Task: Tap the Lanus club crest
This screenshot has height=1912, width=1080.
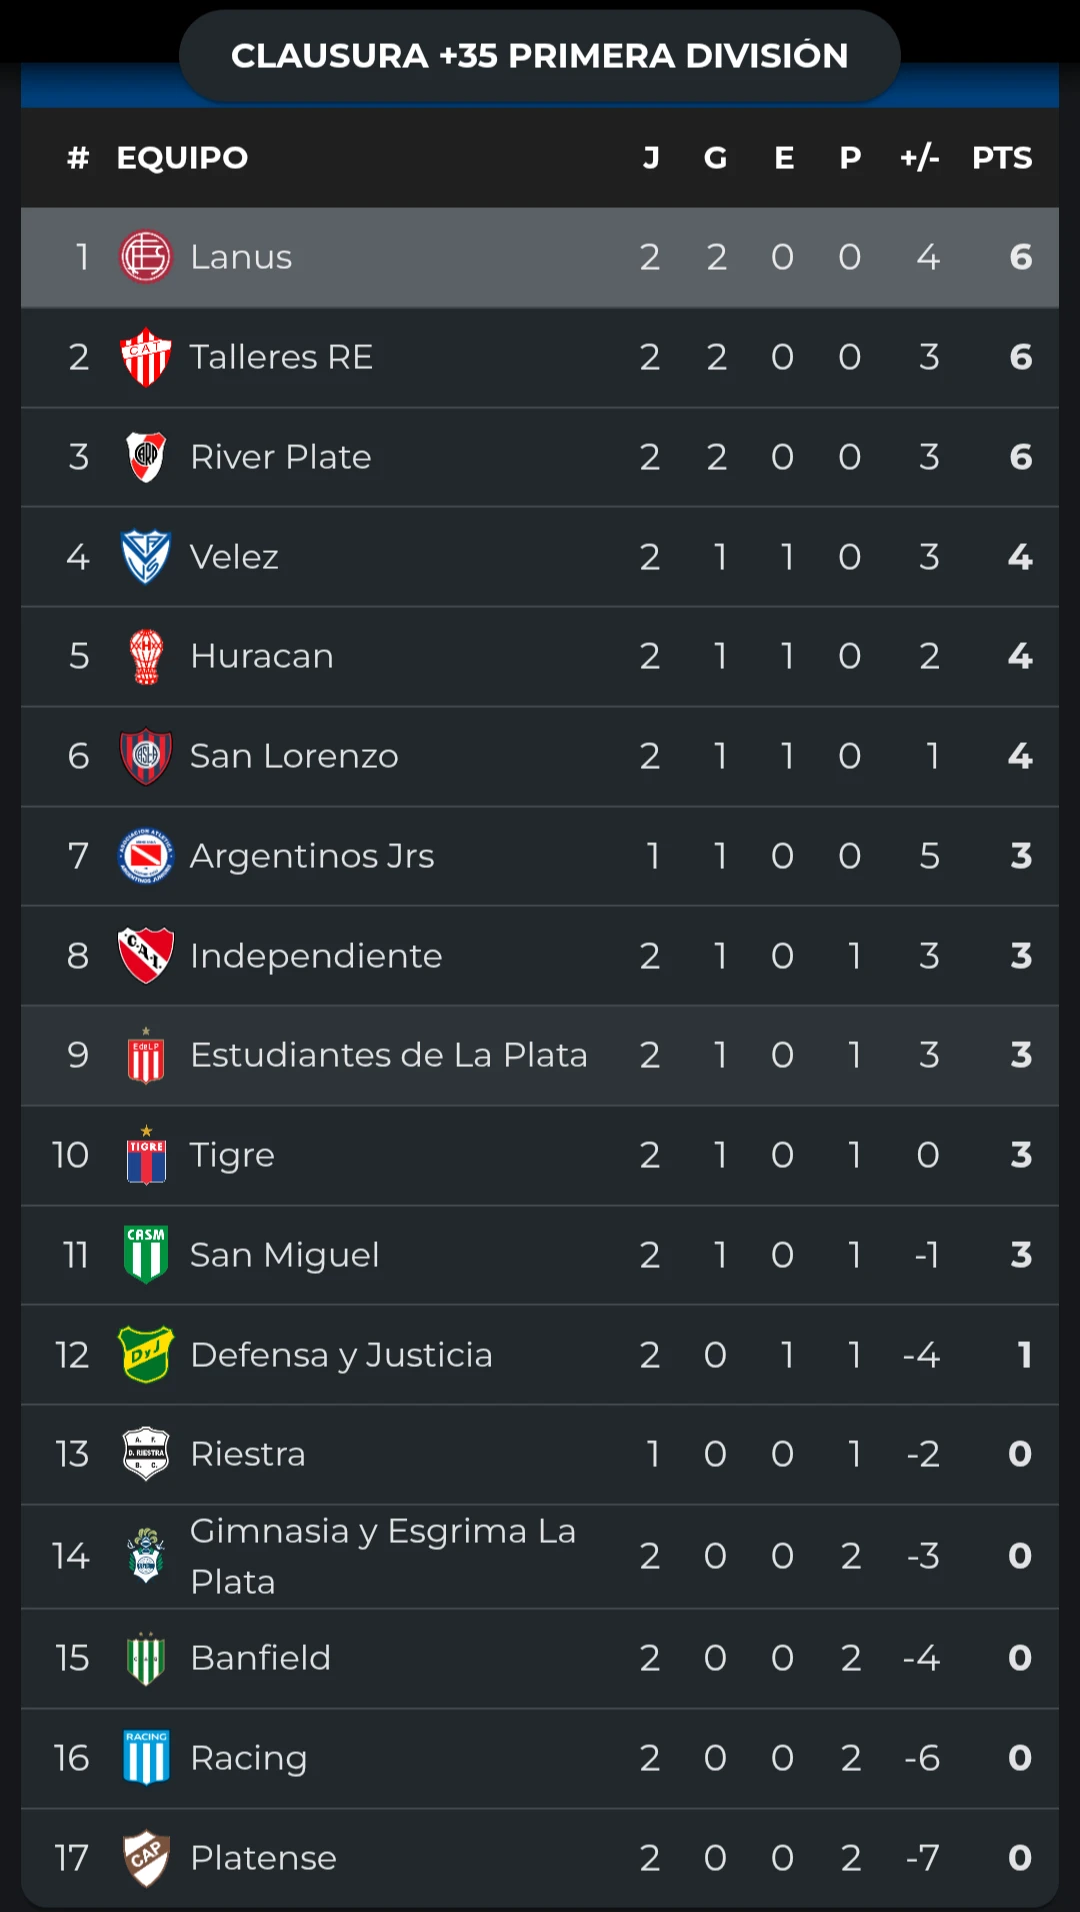Action: pyautogui.click(x=146, y=257)
